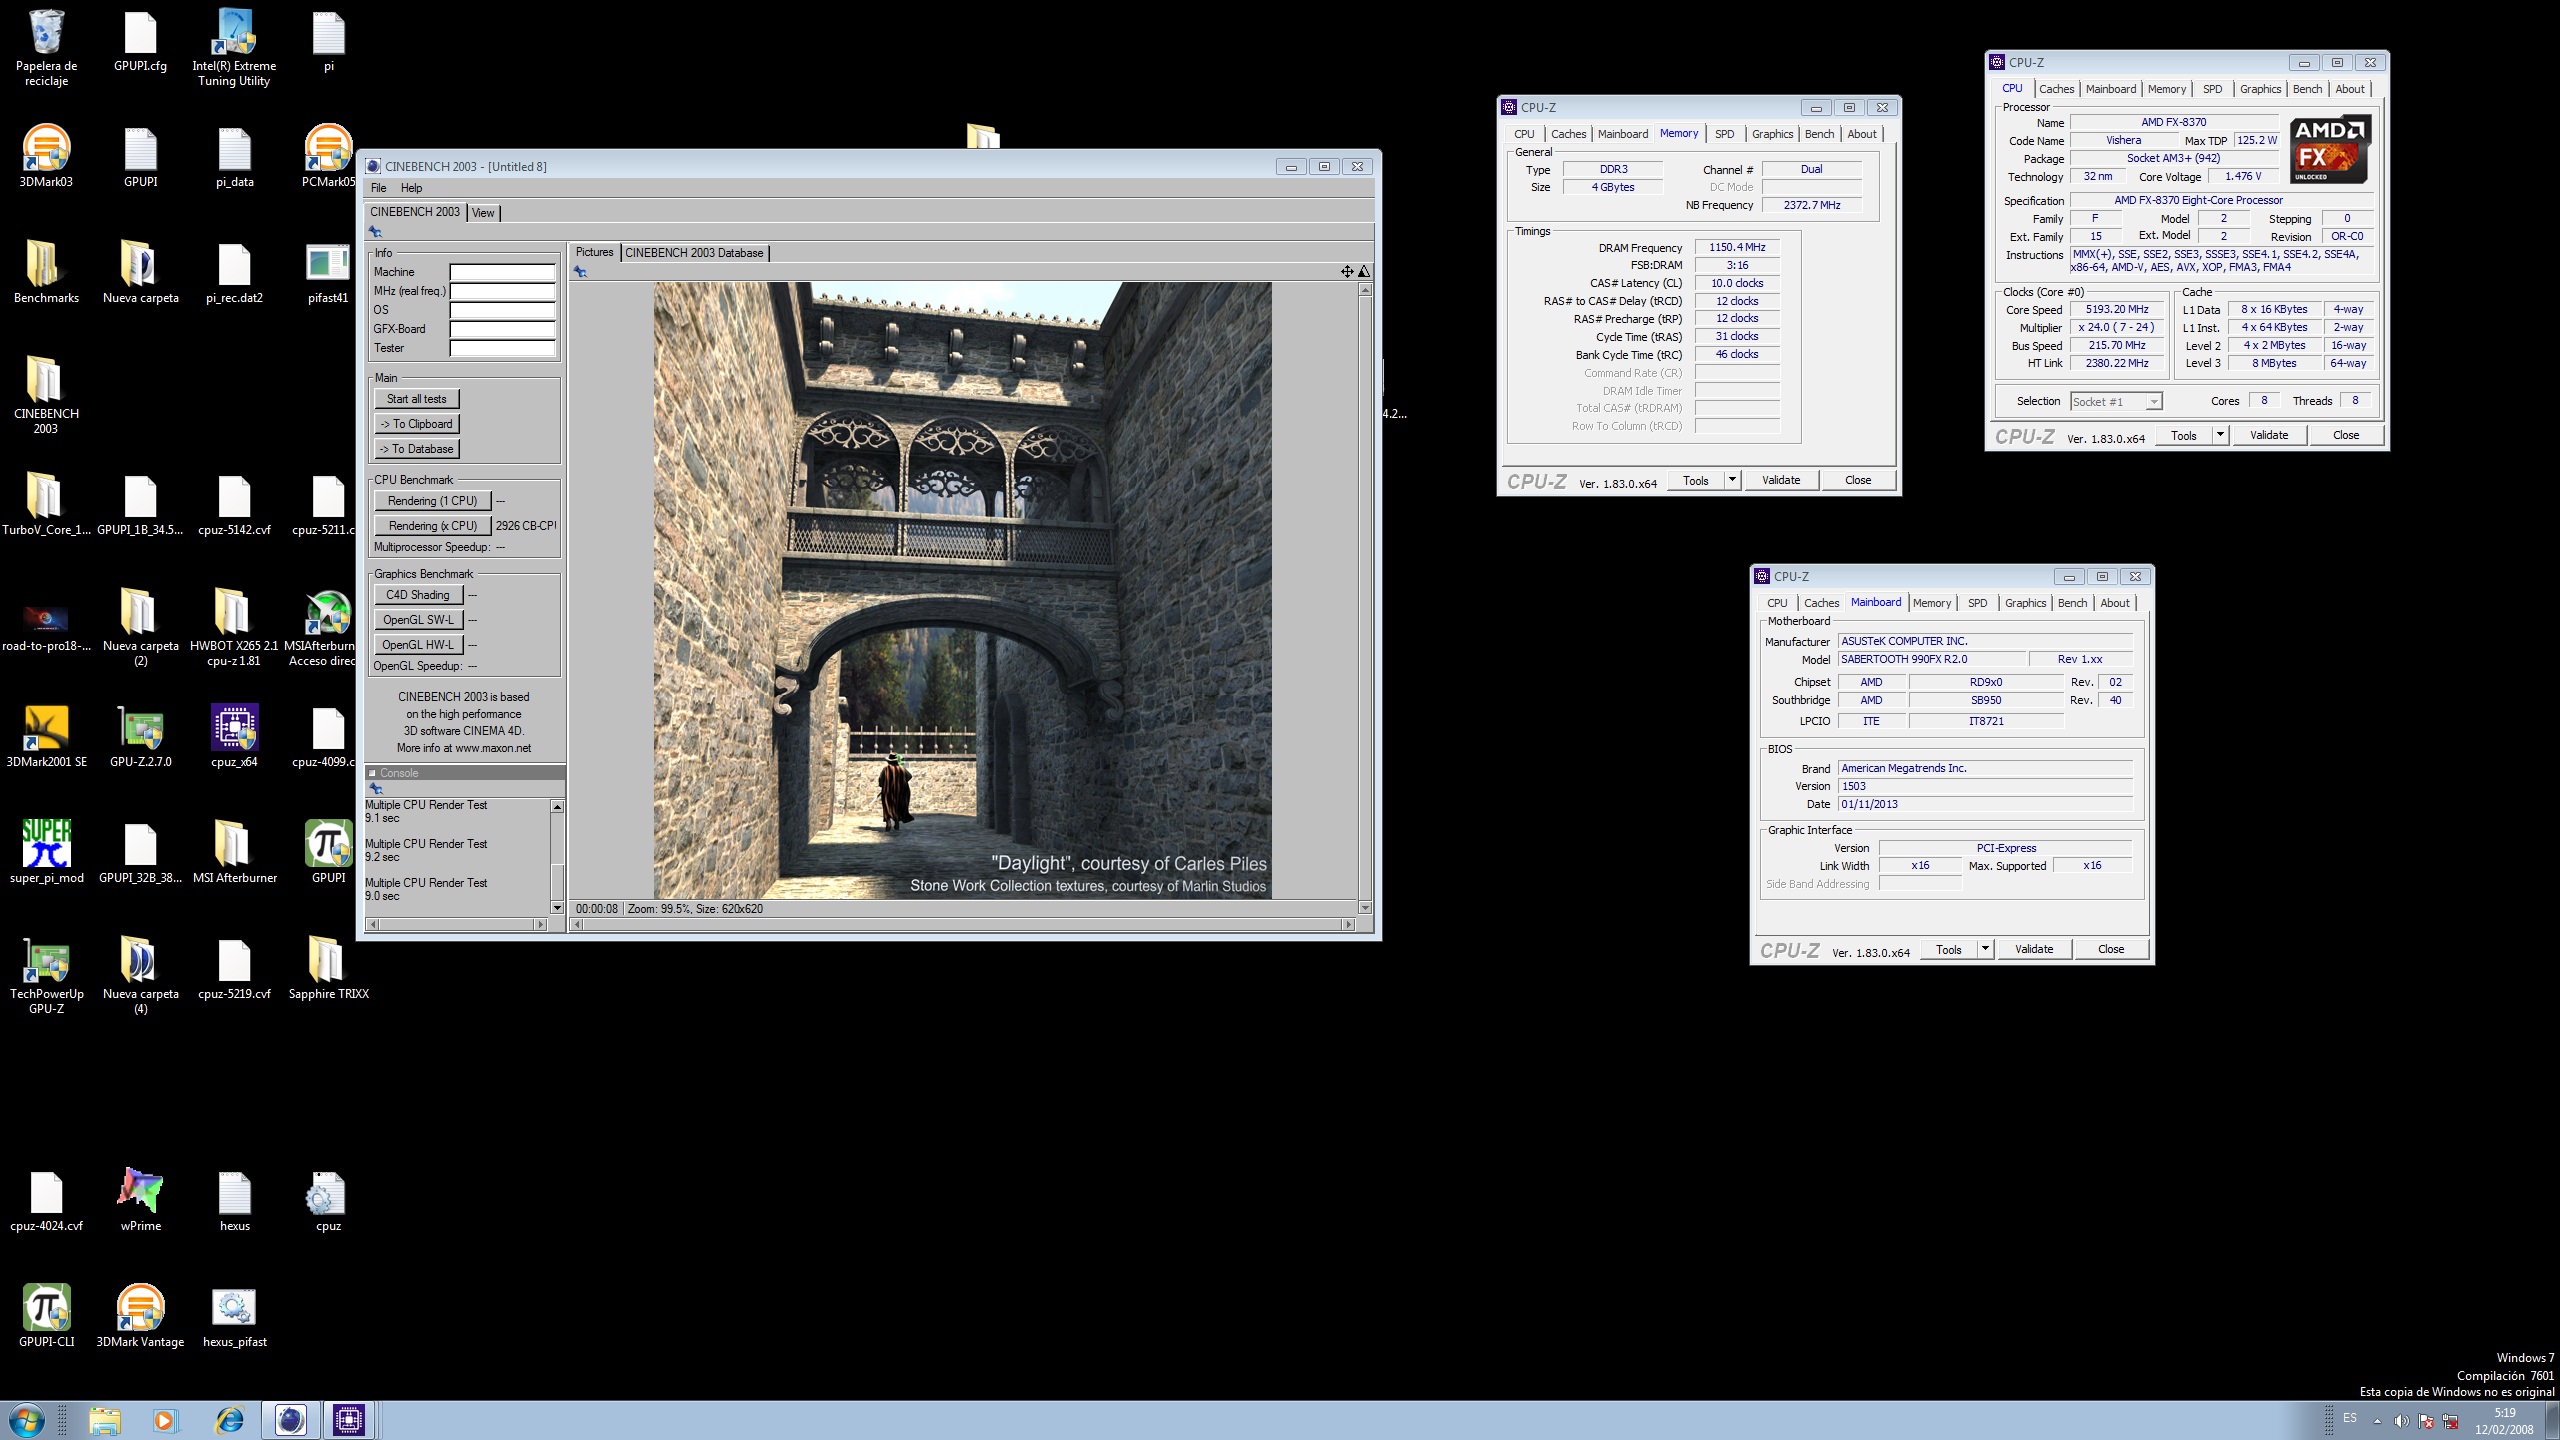
Task: Click the GFX-Board input field
Action: pyautogui.click(x=502, y=329)
